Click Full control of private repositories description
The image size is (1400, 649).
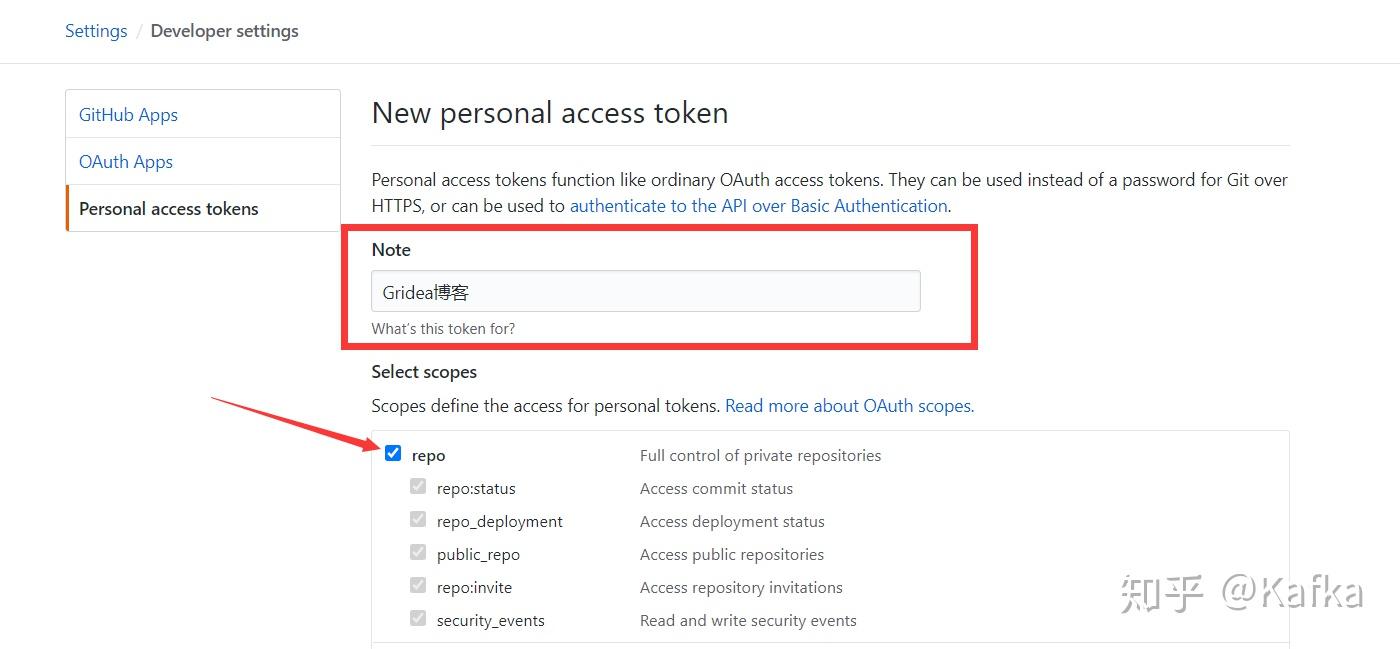click(760, 454)
